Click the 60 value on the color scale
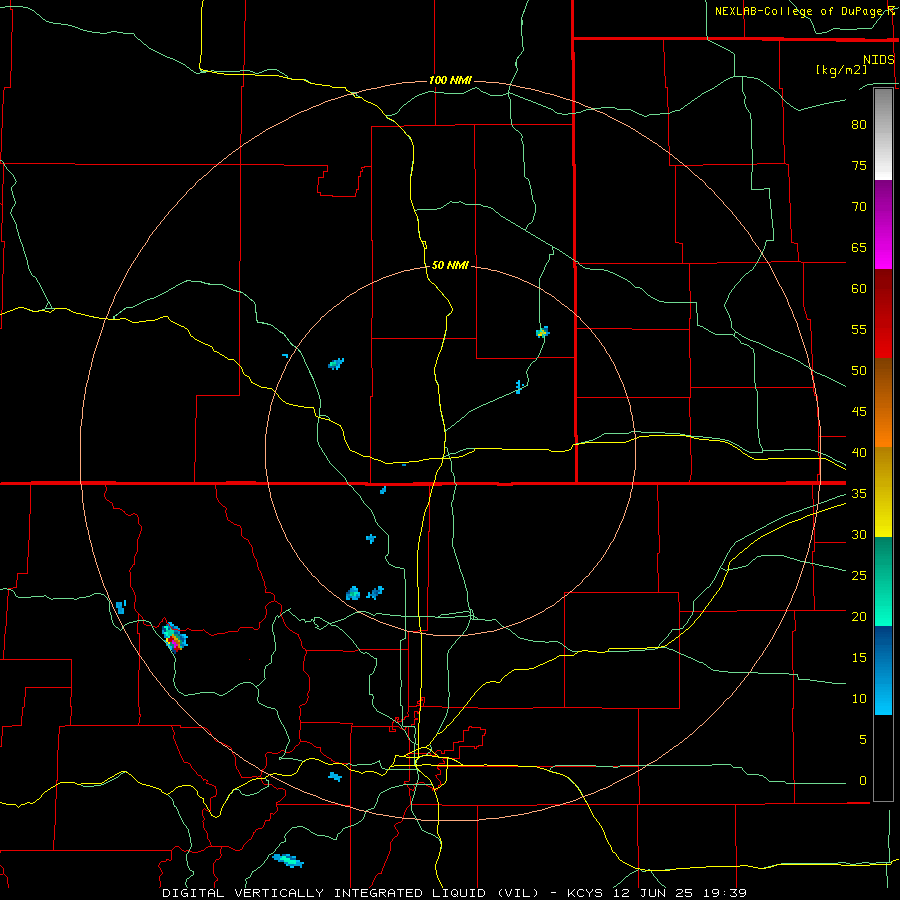900x900 pixels. (859, 289)
